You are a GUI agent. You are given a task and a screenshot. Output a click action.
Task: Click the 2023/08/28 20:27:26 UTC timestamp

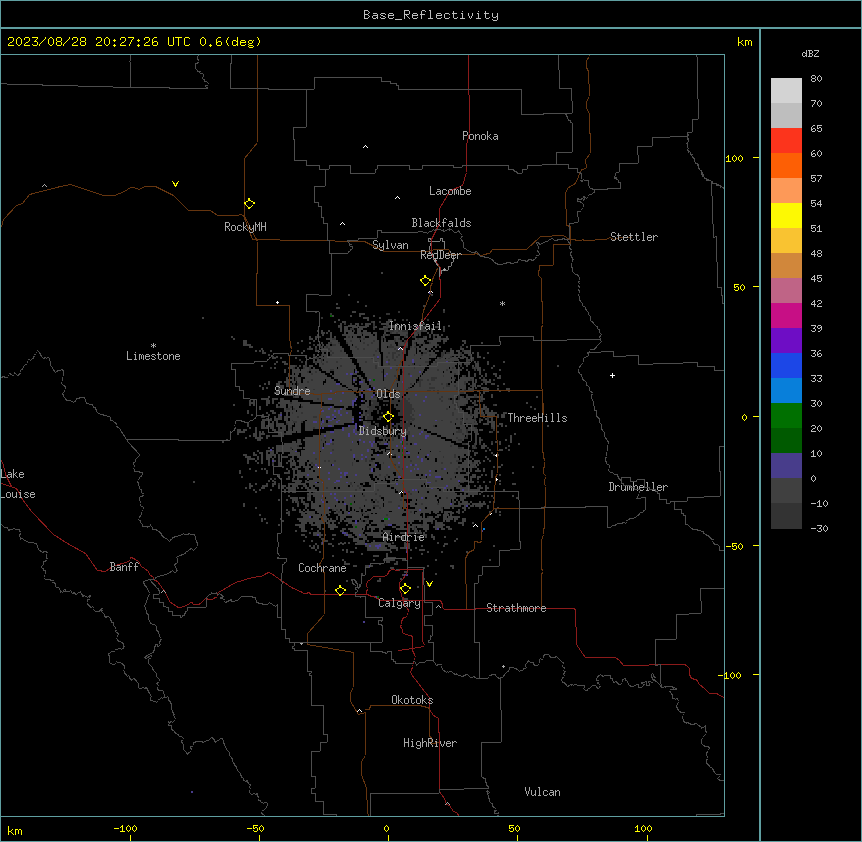click(98, 42)
